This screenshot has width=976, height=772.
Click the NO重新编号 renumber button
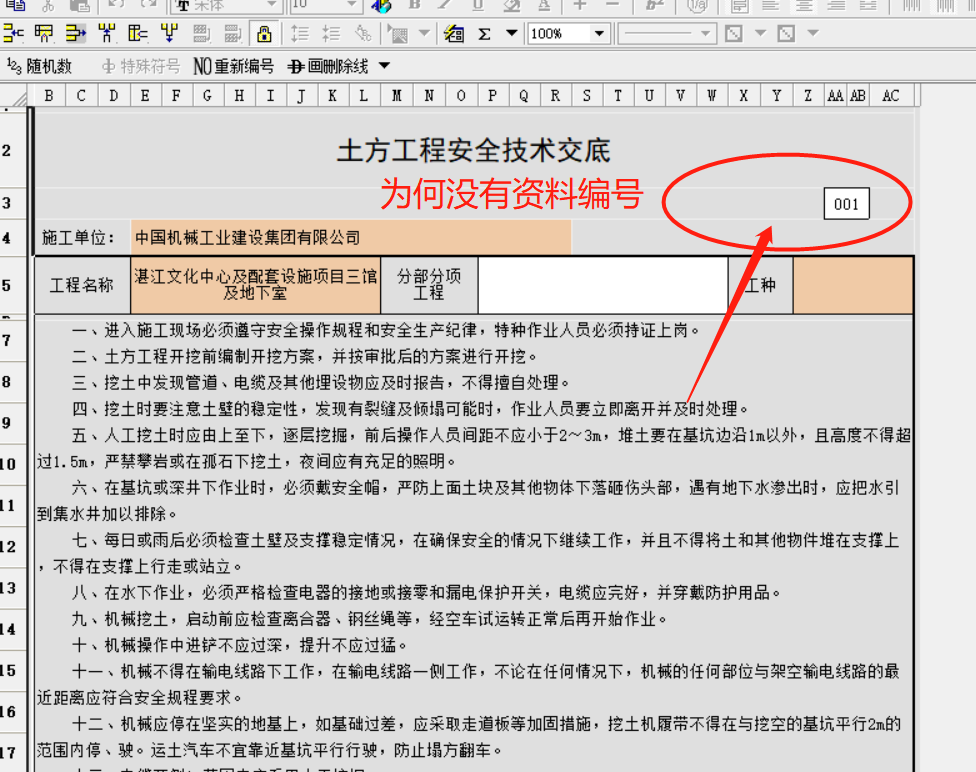(233, 67)
